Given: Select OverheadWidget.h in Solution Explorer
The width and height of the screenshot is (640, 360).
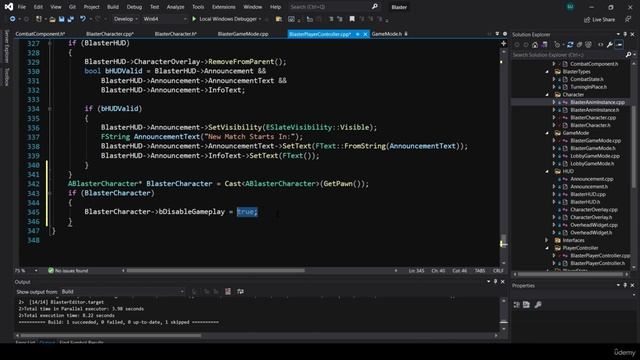Looking at the screenshot, I should point(591,233).
